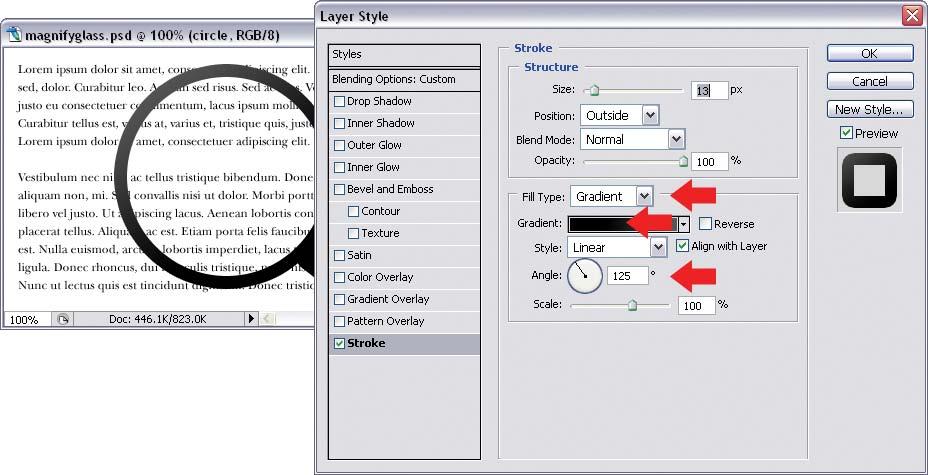Click the New Style... button
The width and height of the screenshot is (928, 475).
coord(870,109)
